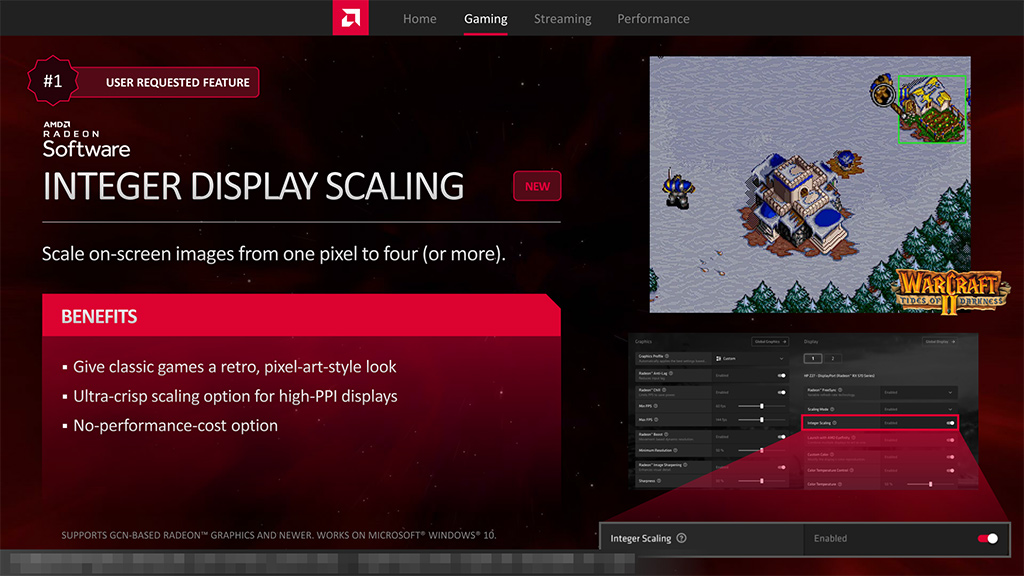Click the Global Graphics button

click(770, 342)
